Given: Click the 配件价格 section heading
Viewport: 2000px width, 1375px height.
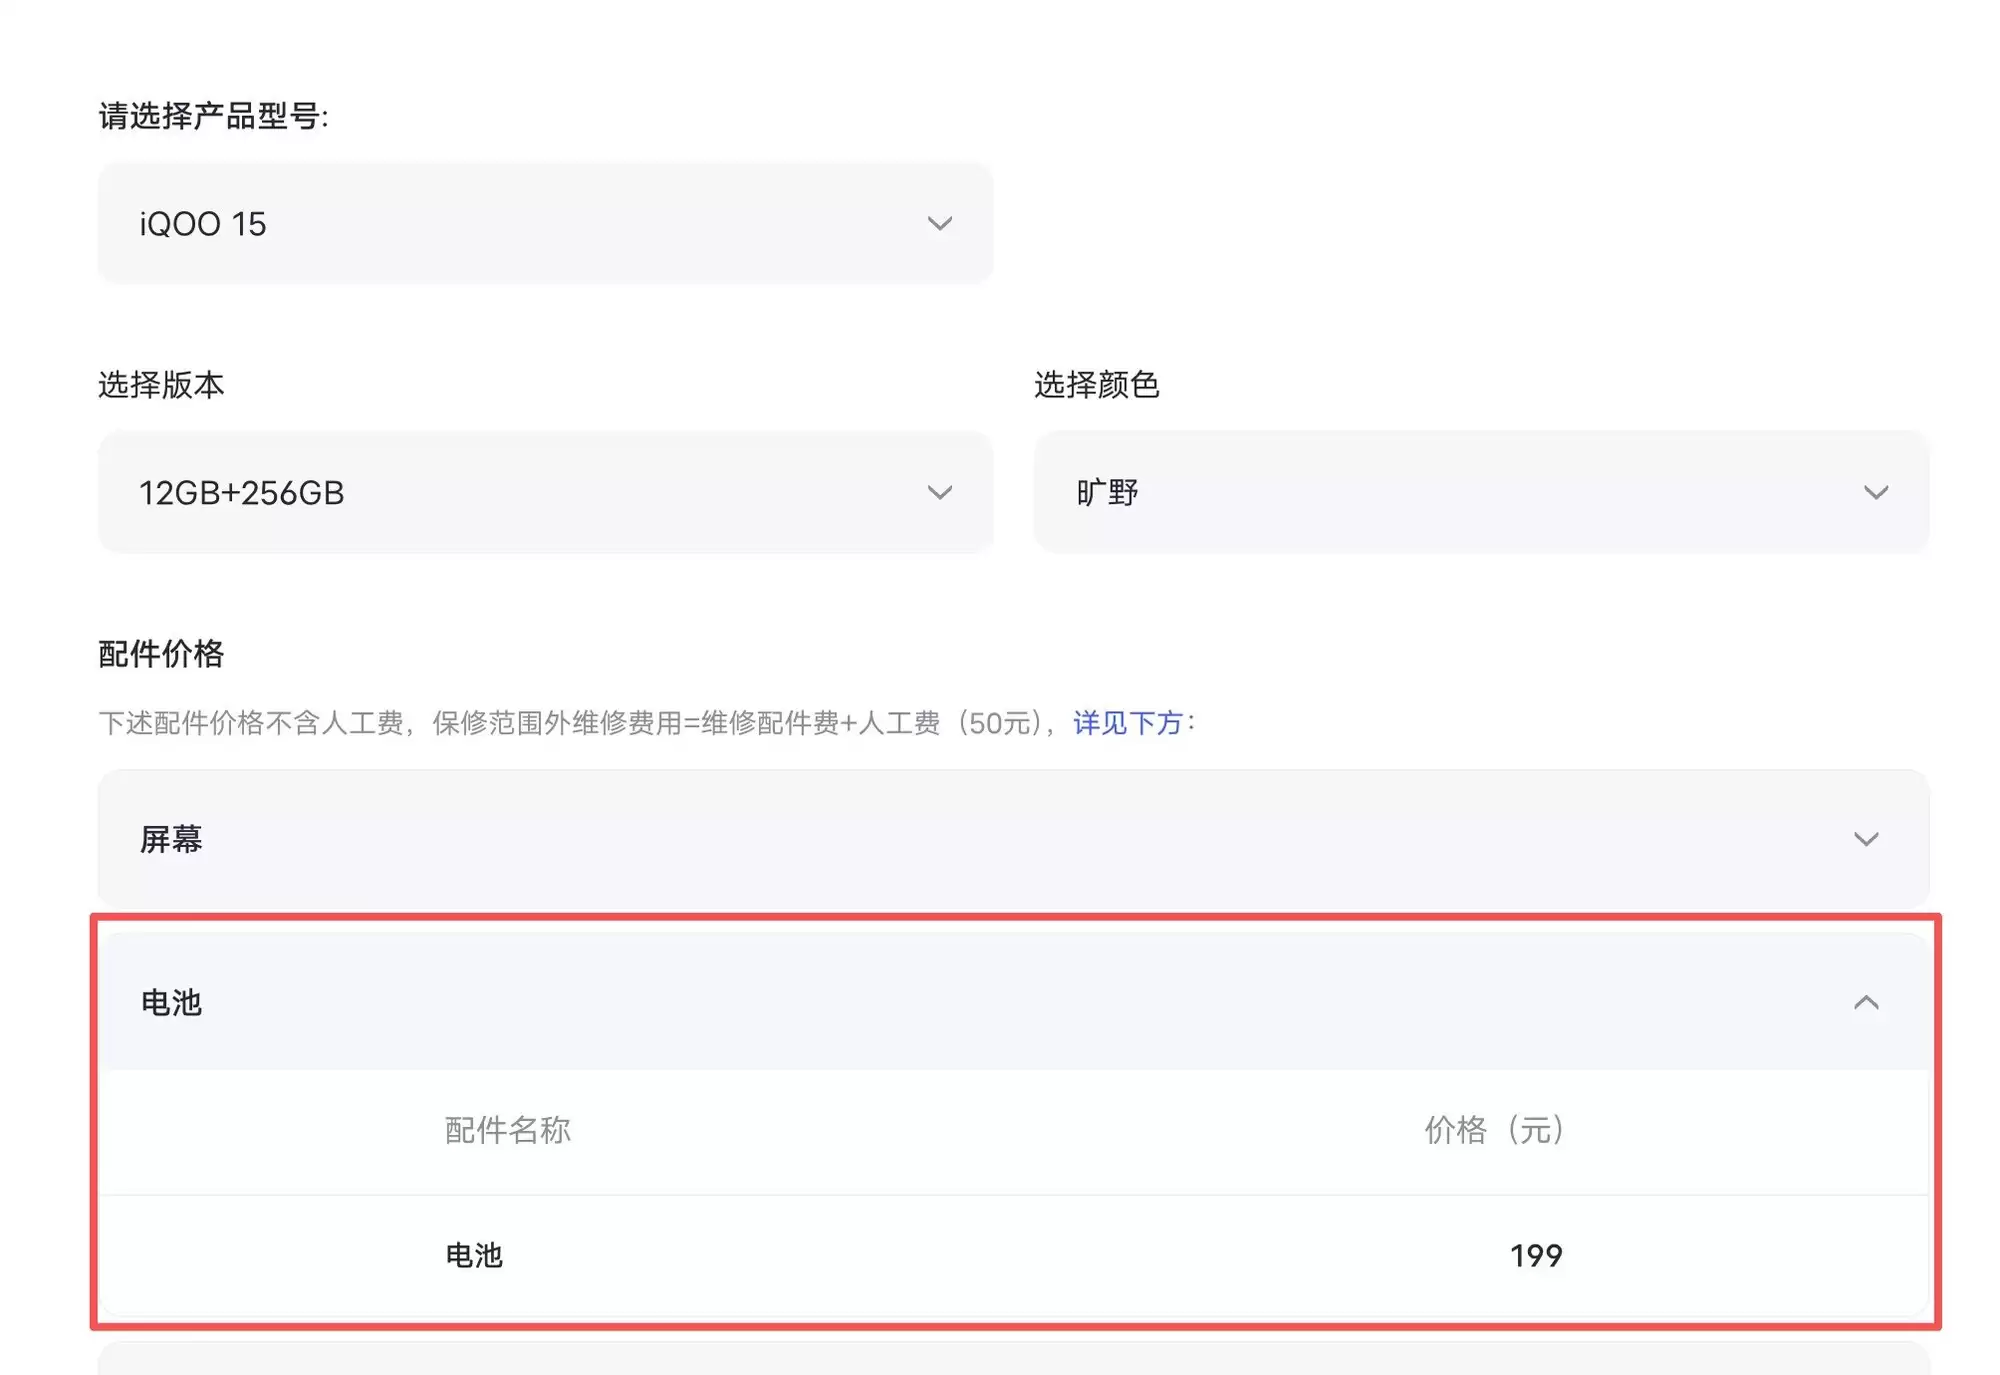Looking at the screenshot, I should pyautogui.click(x=161, y=654).
